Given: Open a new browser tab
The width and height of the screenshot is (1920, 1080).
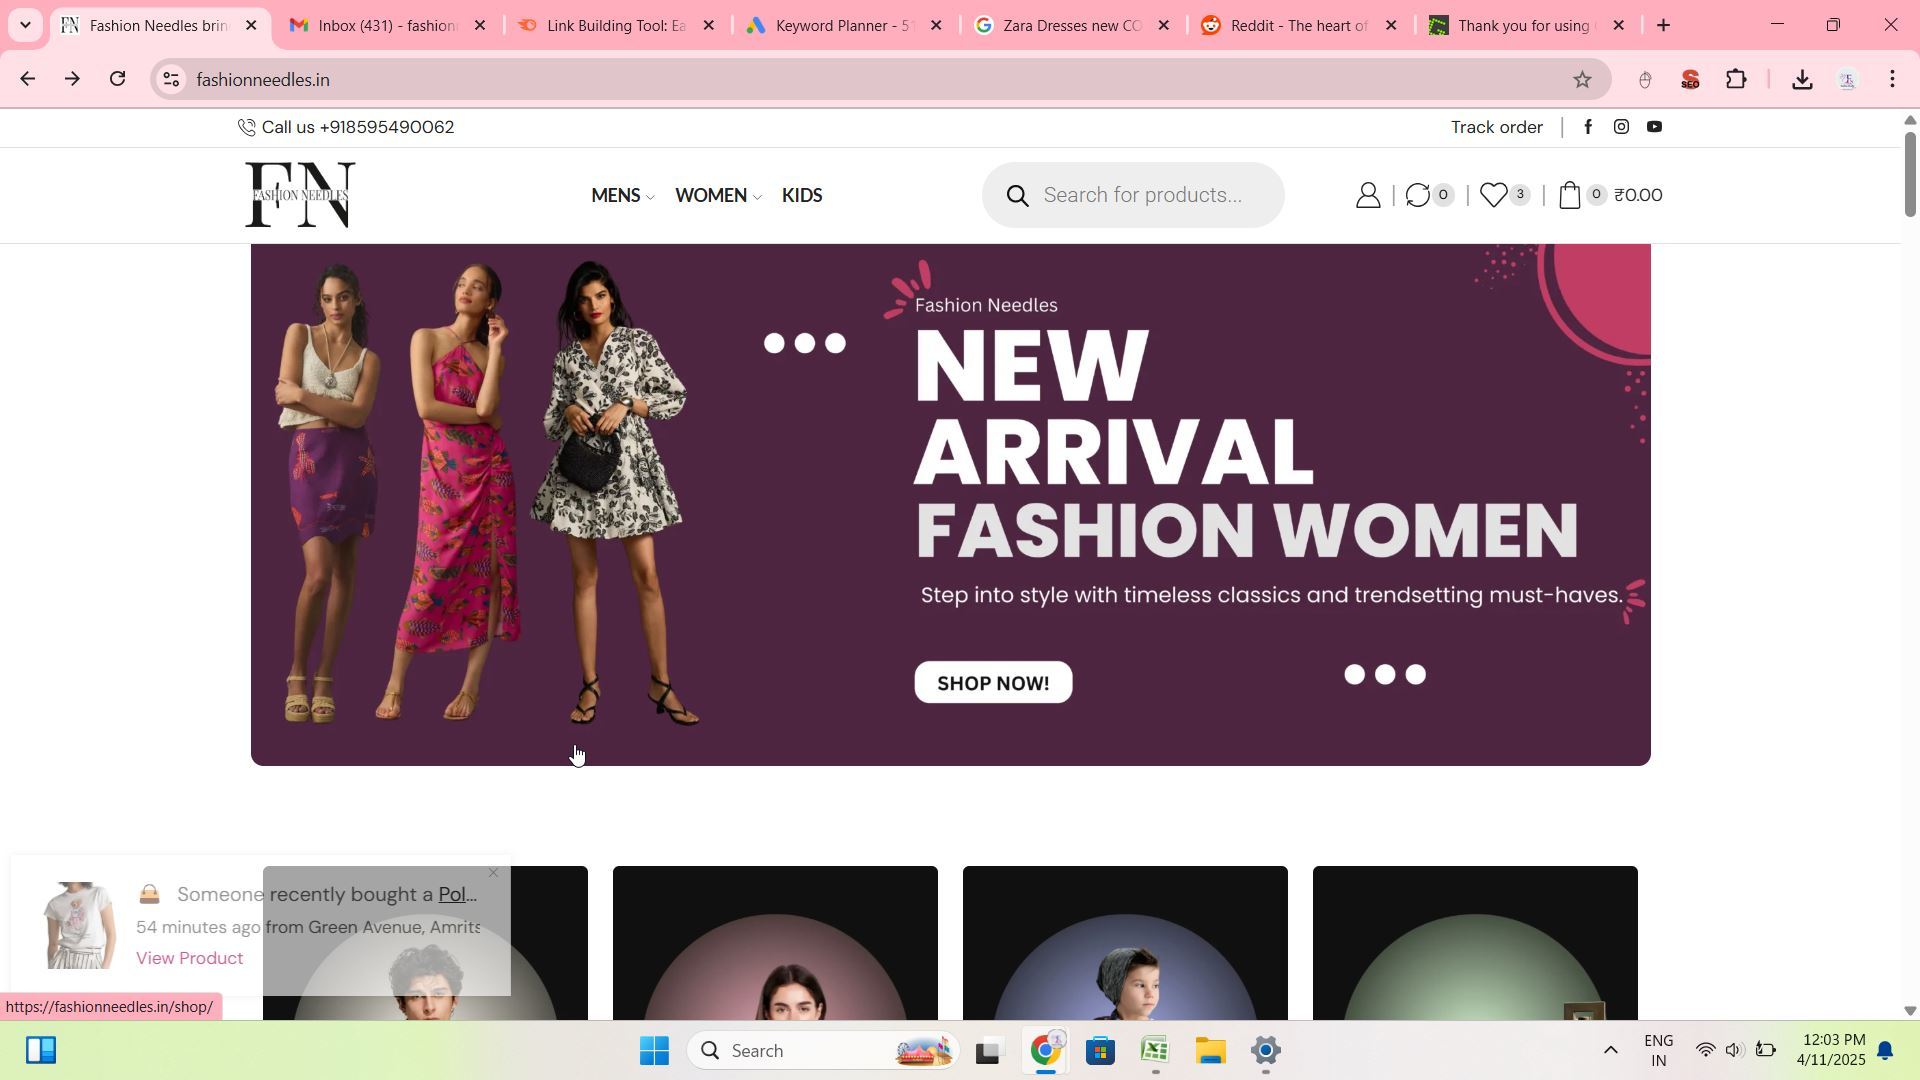Looking at the screenshot, I should click(1663, 25).
